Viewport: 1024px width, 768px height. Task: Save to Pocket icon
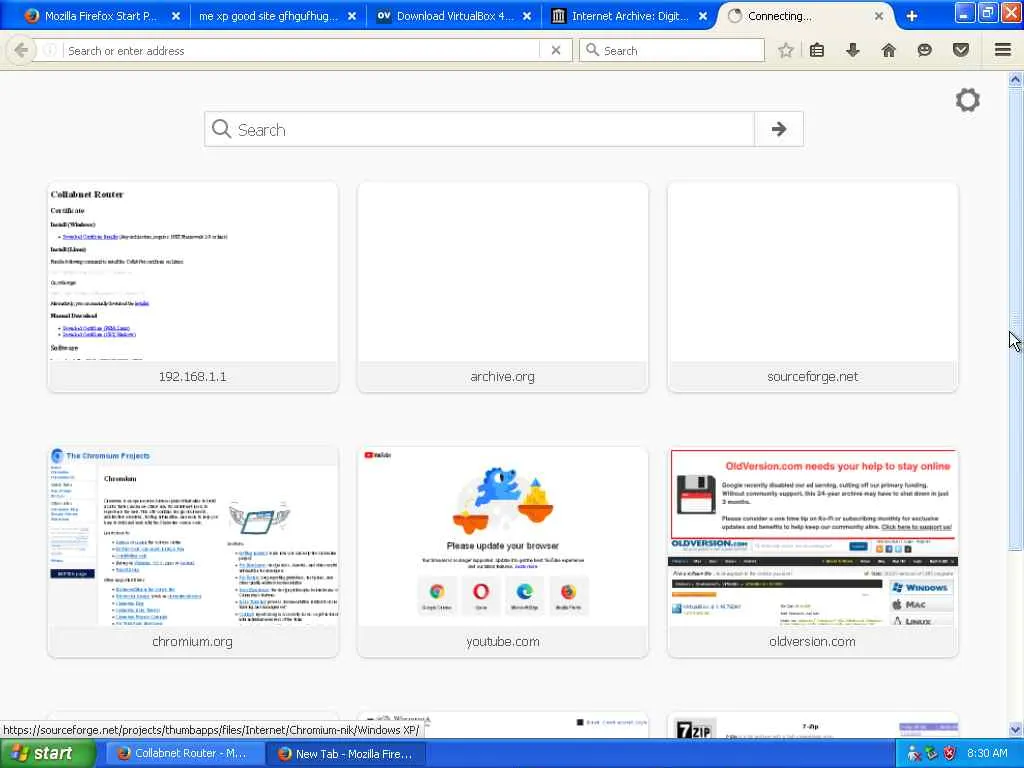[960, 50]
